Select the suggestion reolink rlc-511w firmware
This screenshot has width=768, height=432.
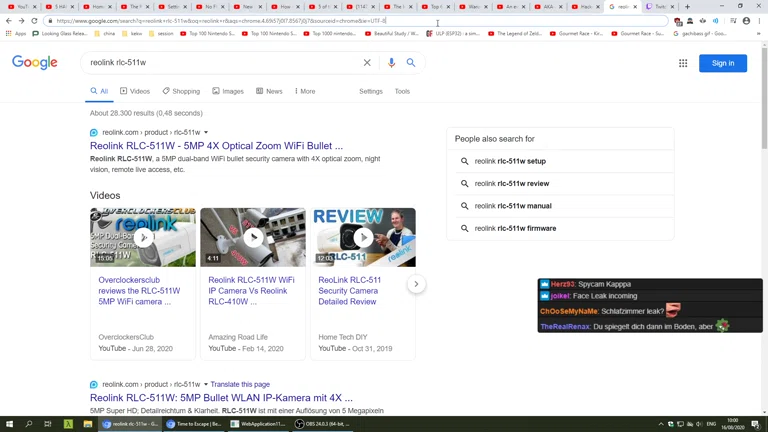click(x=515, y=228)
